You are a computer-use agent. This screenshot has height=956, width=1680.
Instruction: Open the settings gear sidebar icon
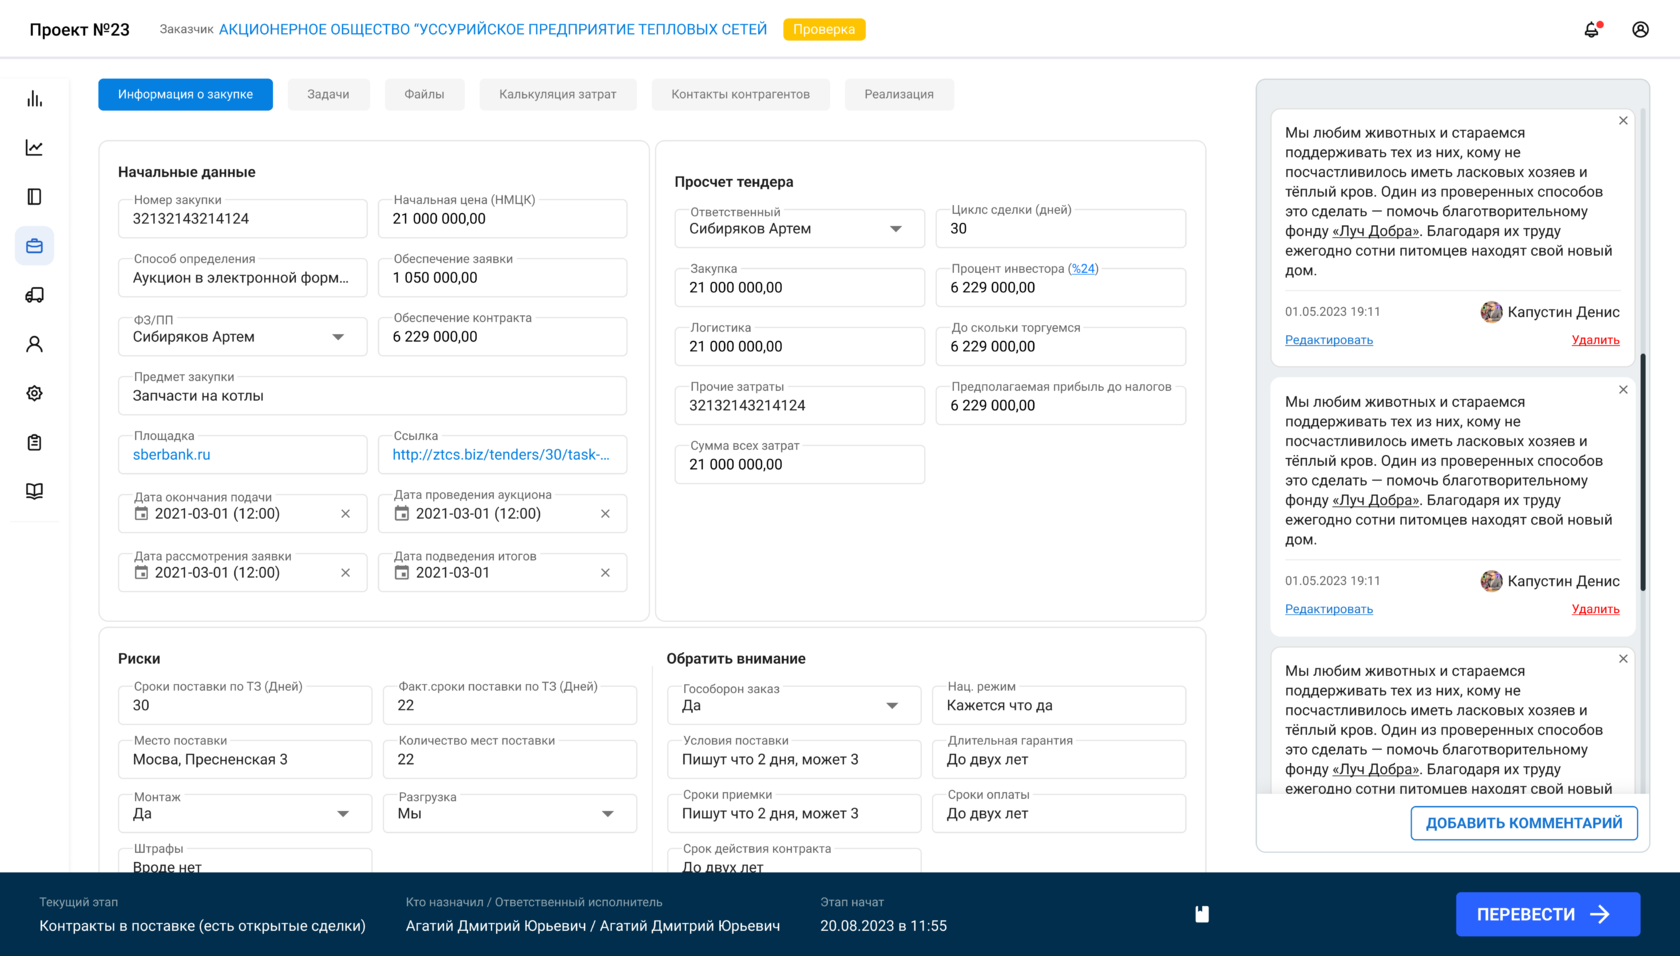[34, 393]
